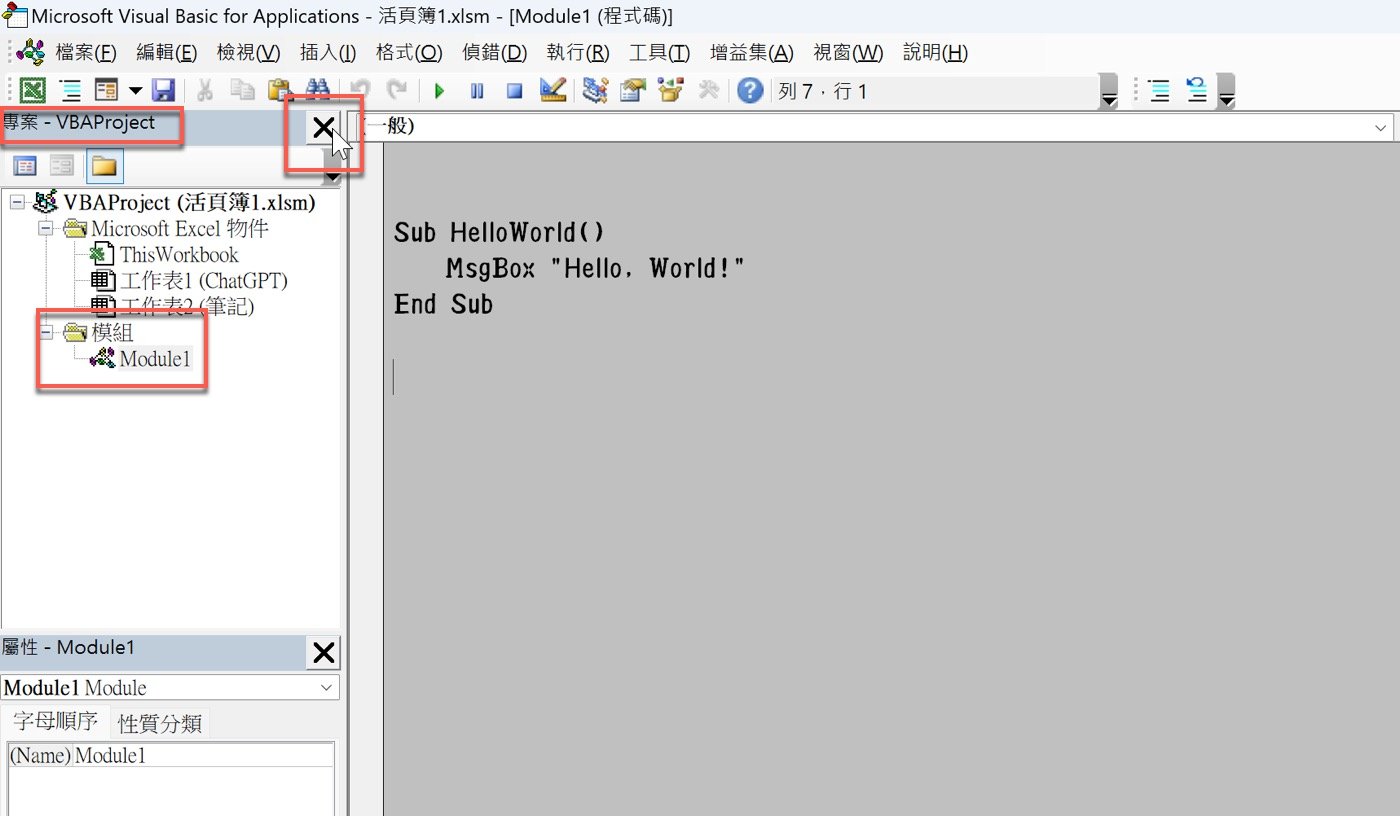Viewport: 1400px width, 816px height.
Task: Open the 說明(H) menu
Action: 935,52
